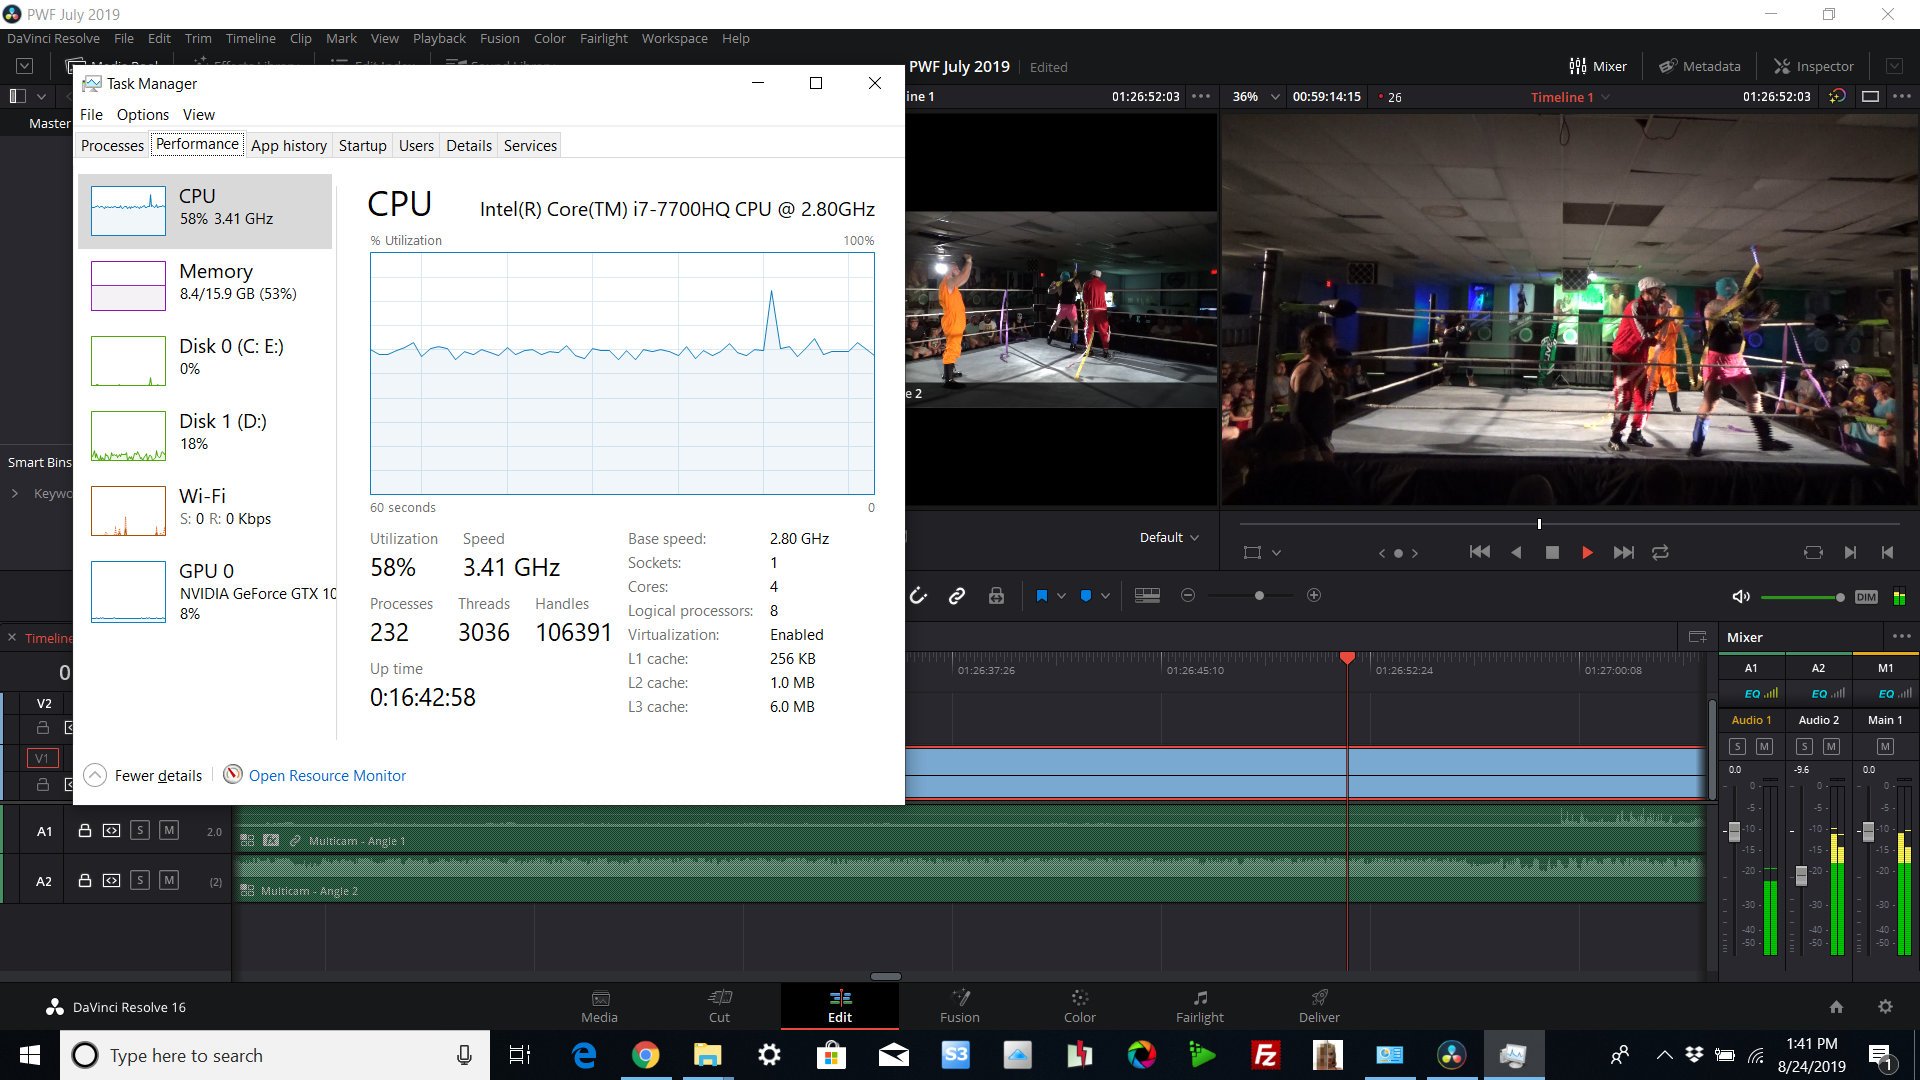Solo audio track A1 in timeline
The height and width of the screenshot is (1080, 1920).
click(x=140, y=830)
